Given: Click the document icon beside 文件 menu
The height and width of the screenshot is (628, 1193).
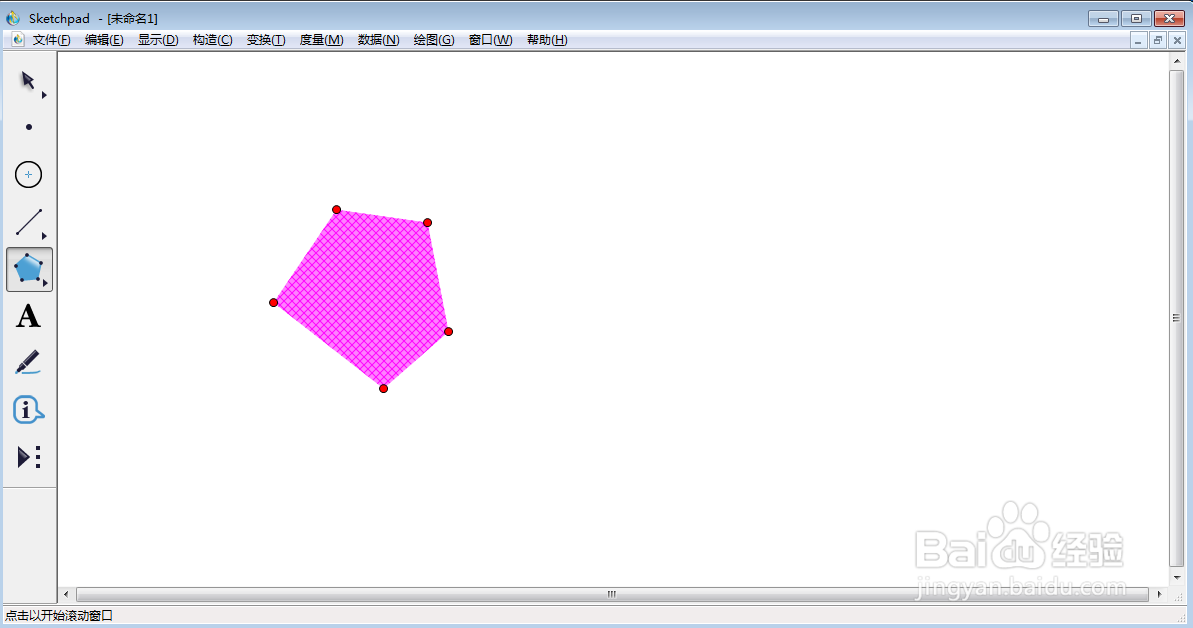Looking at the screenshot, I should point(17,40).
